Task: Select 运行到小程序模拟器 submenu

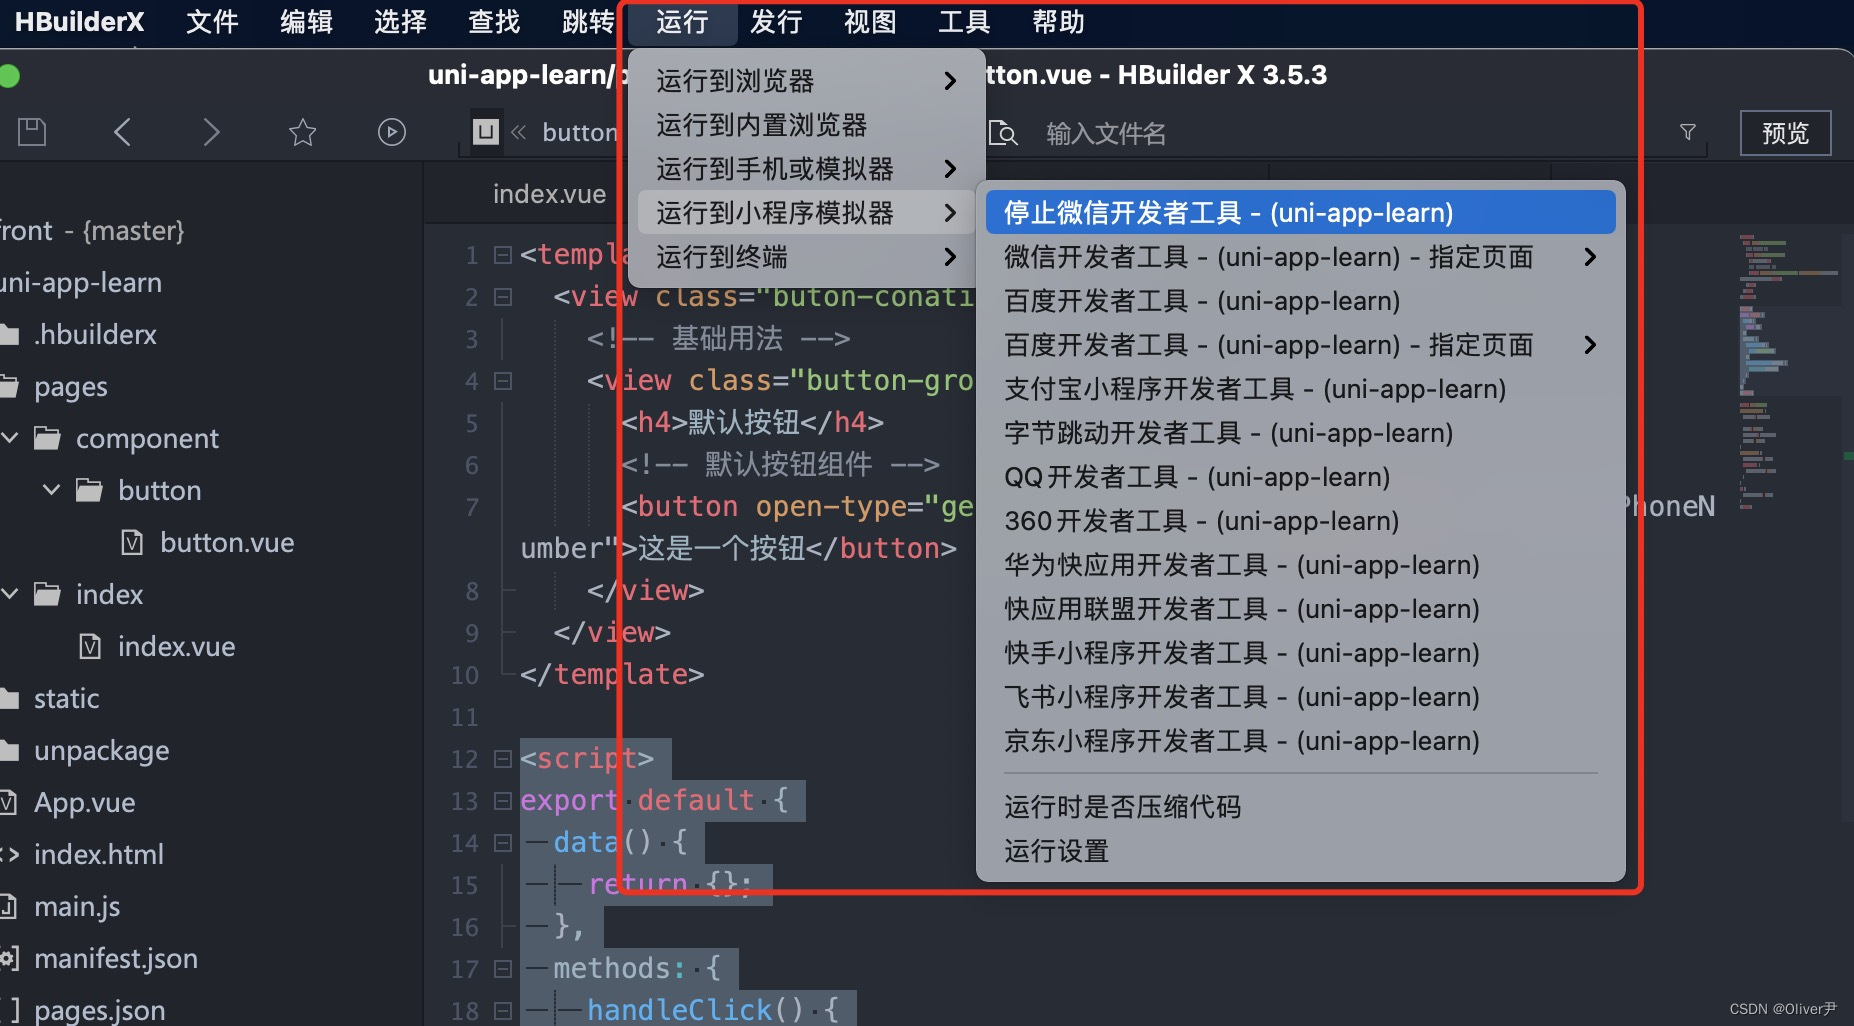Action: (806, 213)
